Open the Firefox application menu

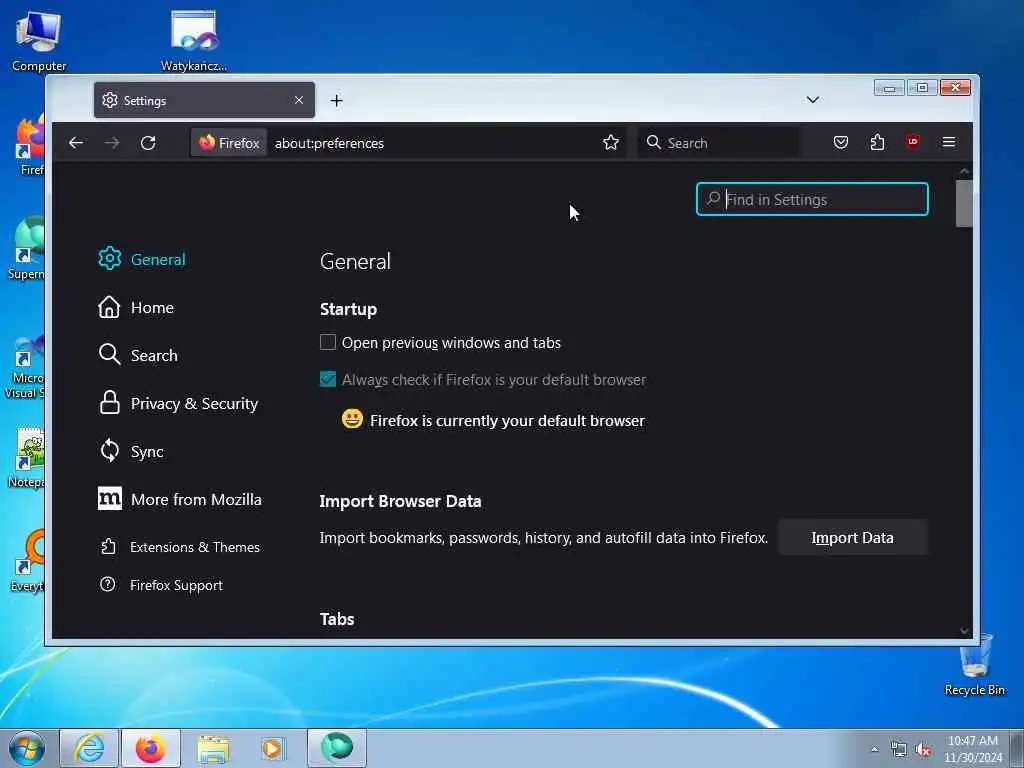949,142
